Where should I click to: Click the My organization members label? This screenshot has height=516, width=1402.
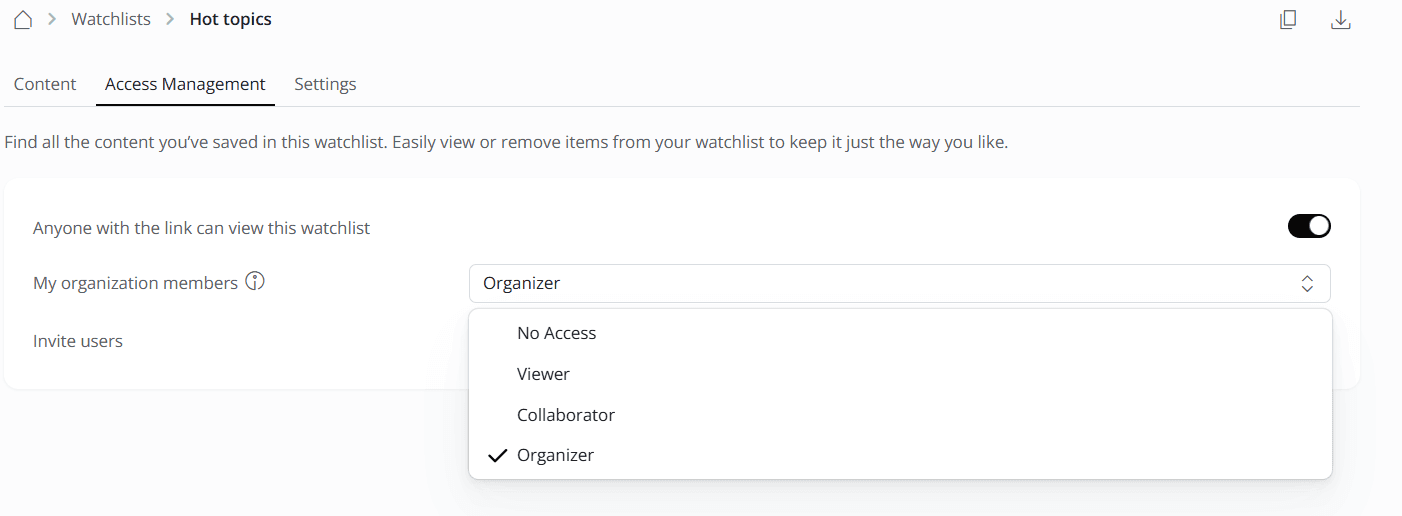[x=135, y=283]
